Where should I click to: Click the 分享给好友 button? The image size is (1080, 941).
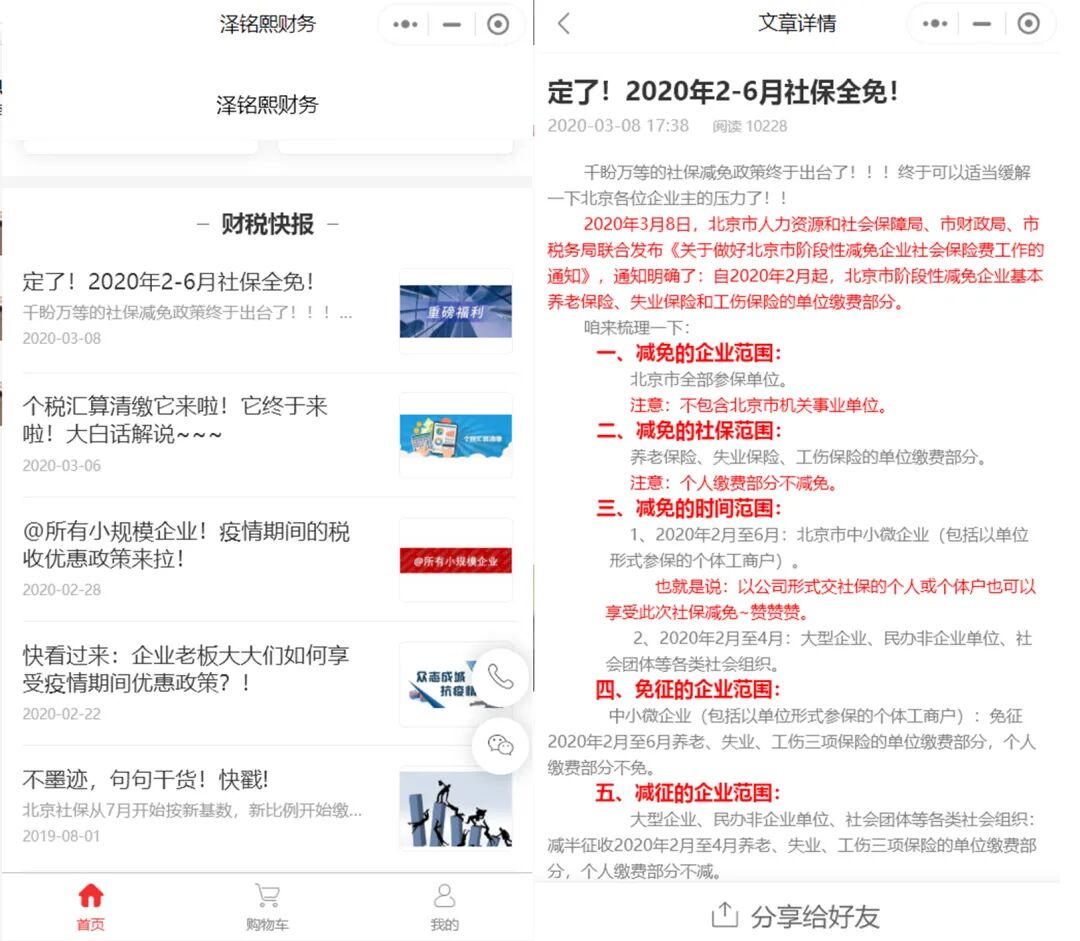click(x=797, y=916)
